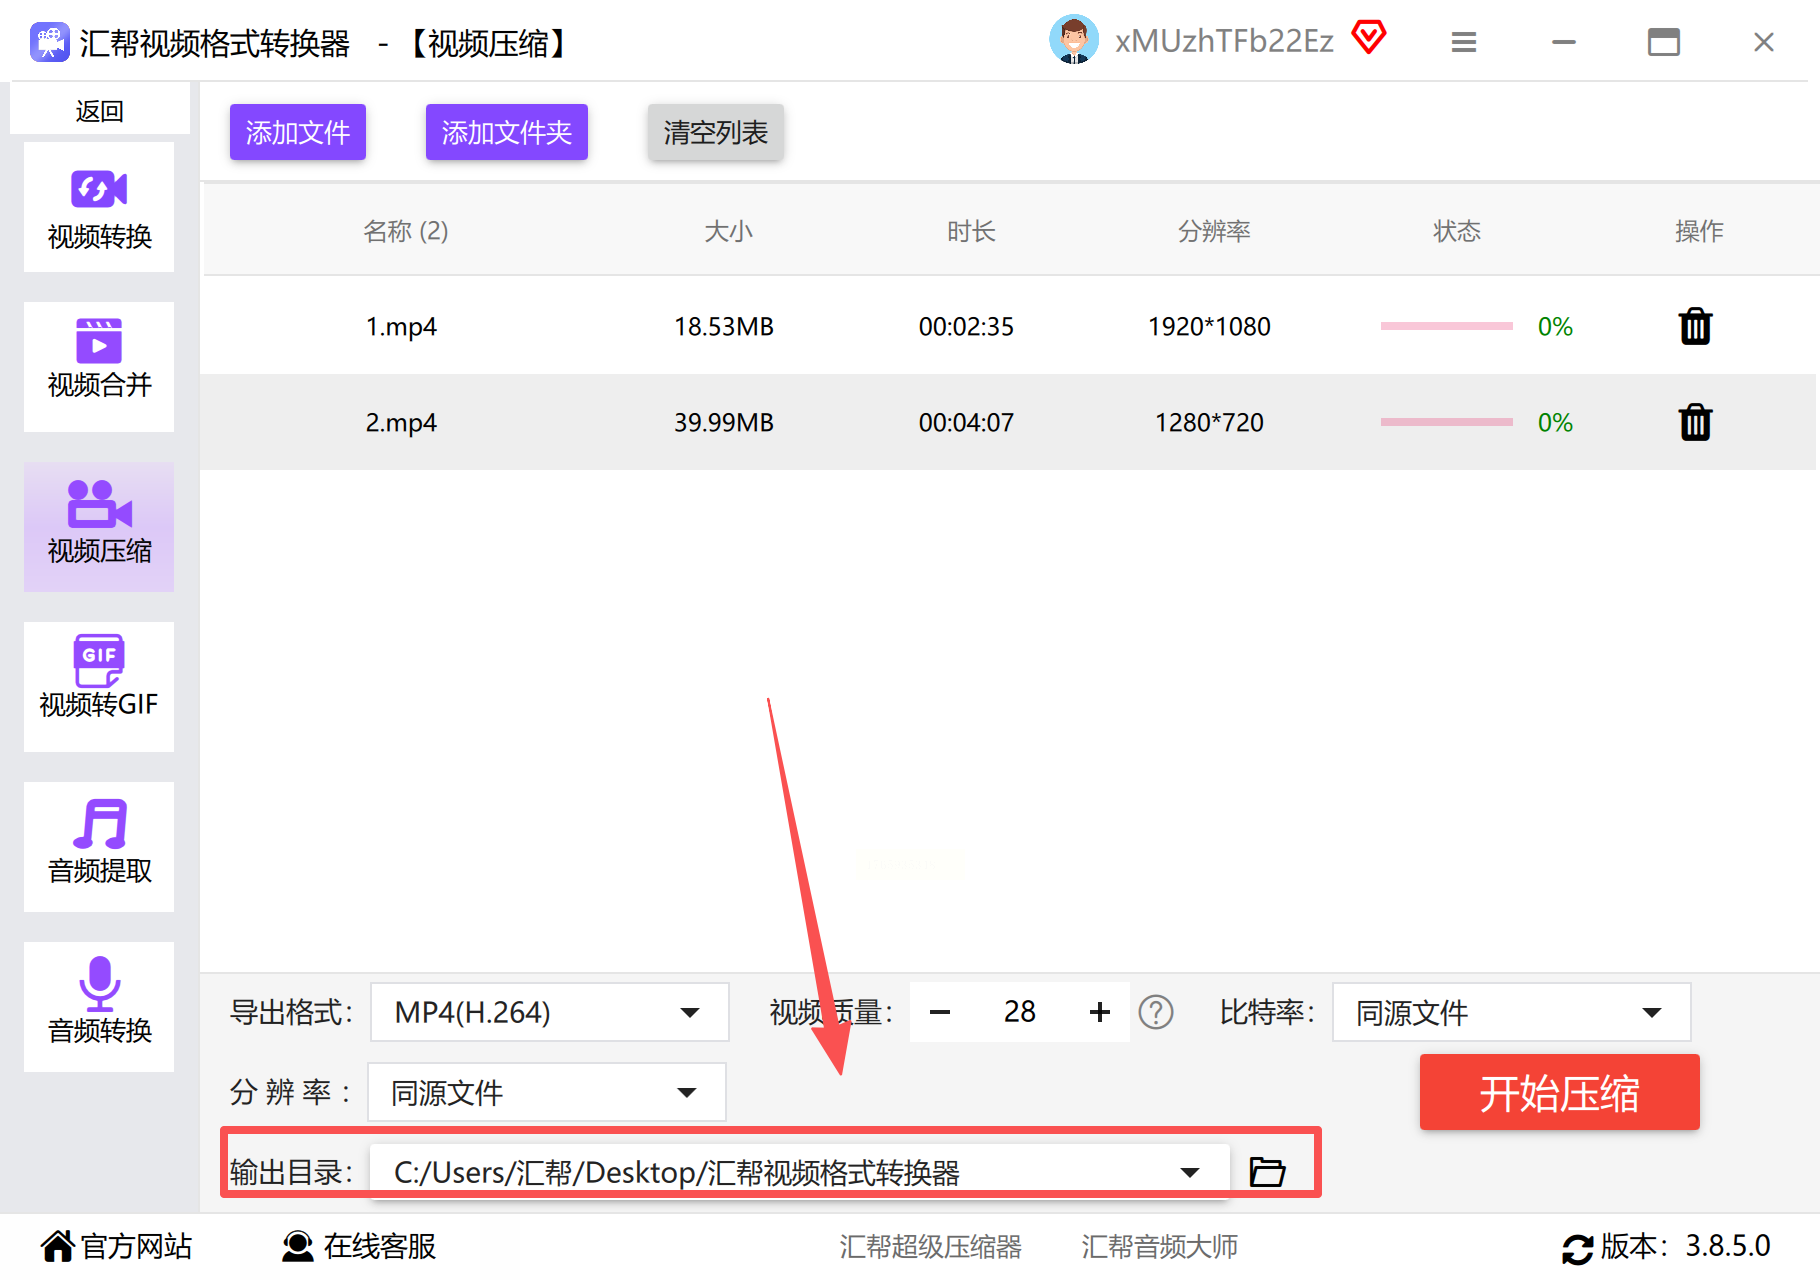Expand the 导出格式 MP4(H.264) dropdown

pos(549,1012)
